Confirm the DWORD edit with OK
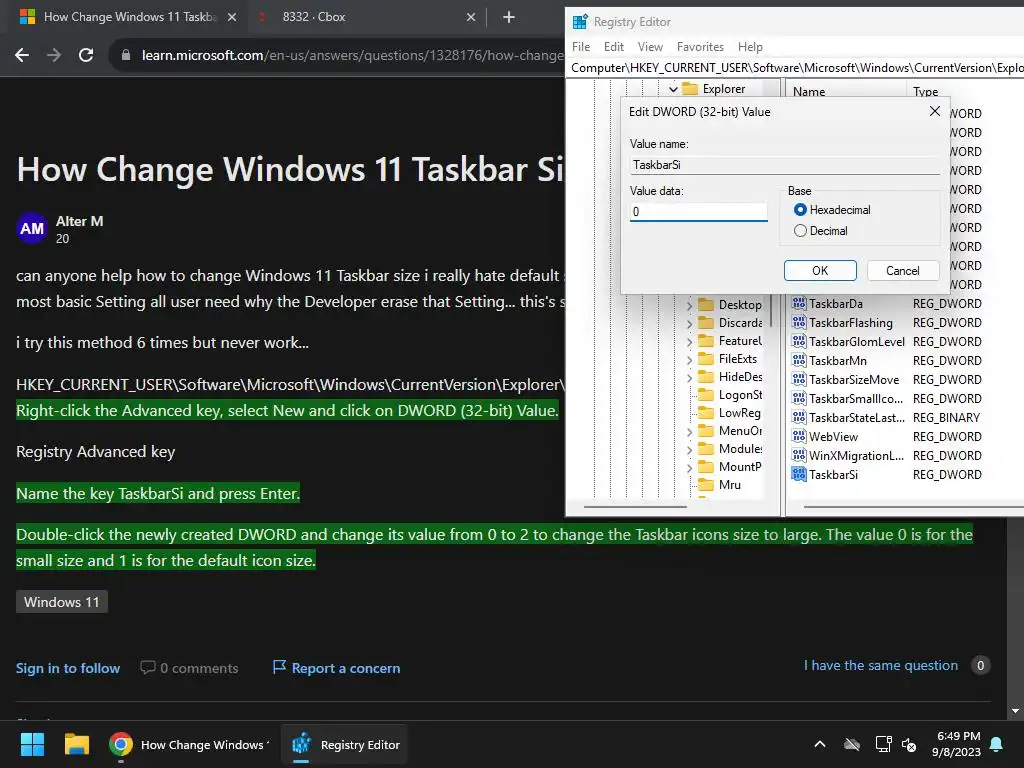 tap(820, 270)
